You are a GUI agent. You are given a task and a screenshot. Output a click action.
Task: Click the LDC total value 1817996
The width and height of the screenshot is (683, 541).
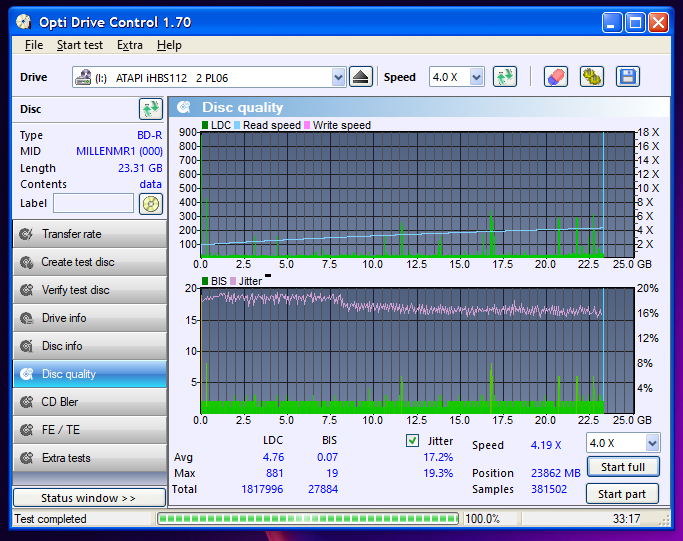[x=262, y=489]
